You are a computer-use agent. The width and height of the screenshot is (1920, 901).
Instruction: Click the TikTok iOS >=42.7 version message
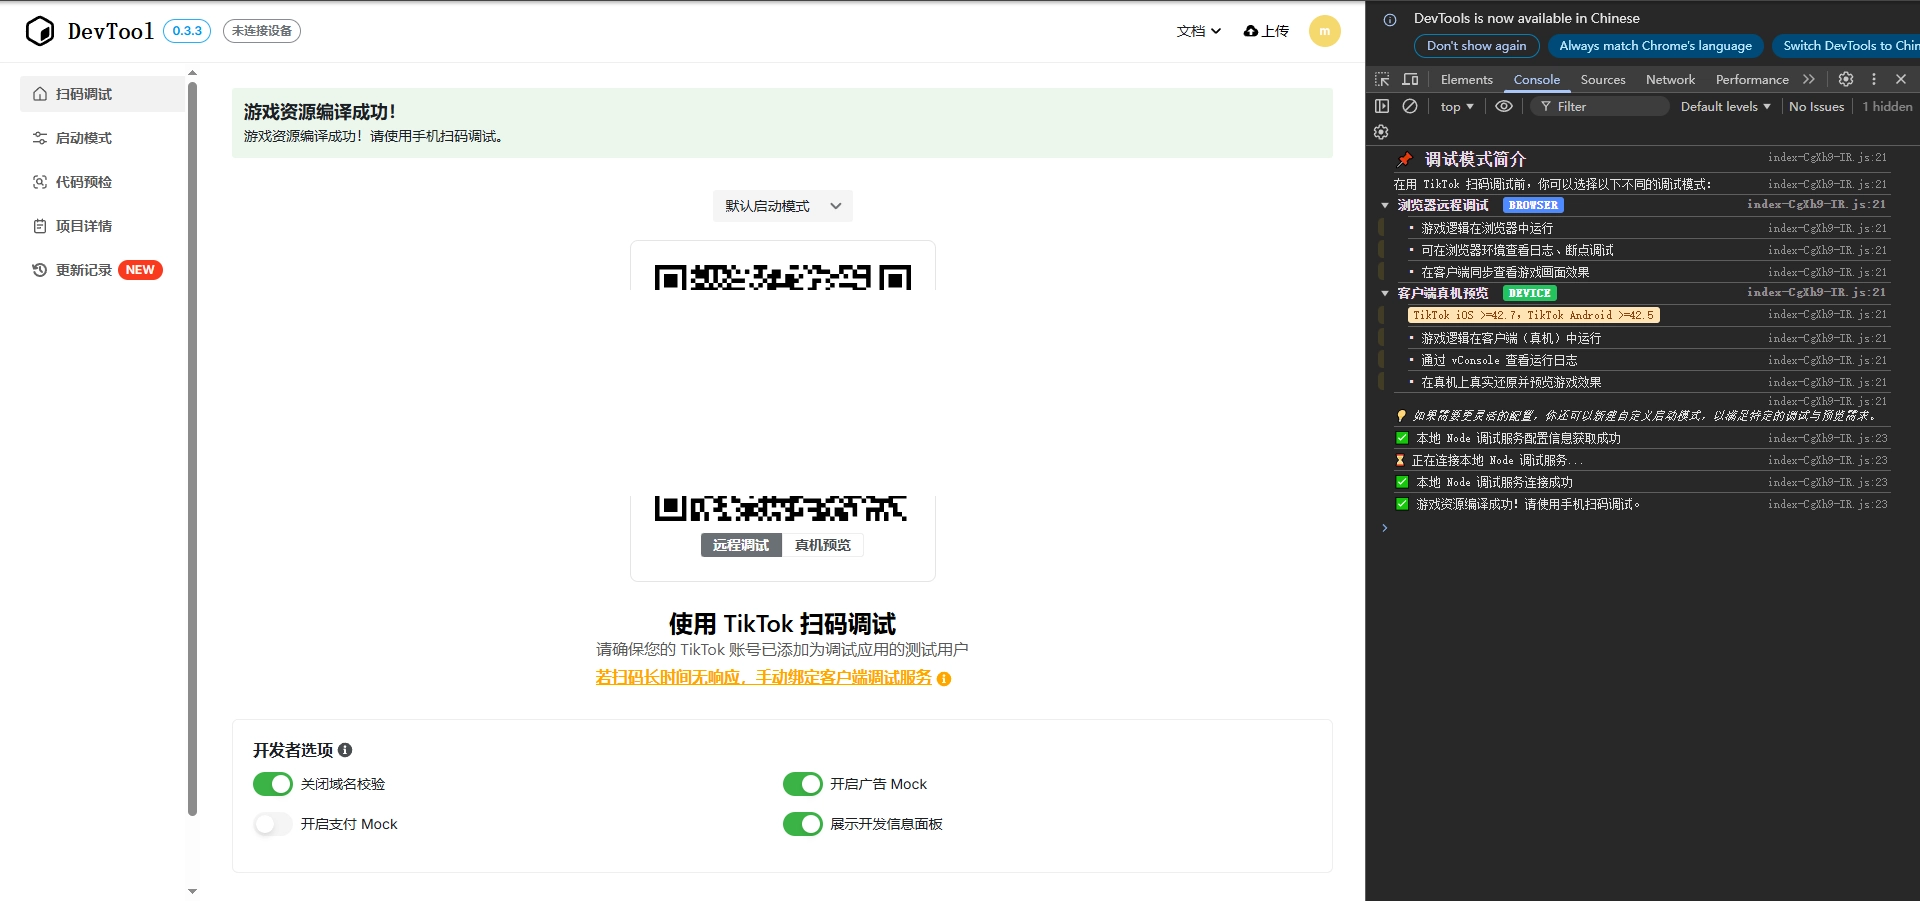click(x=1533, y=315)
